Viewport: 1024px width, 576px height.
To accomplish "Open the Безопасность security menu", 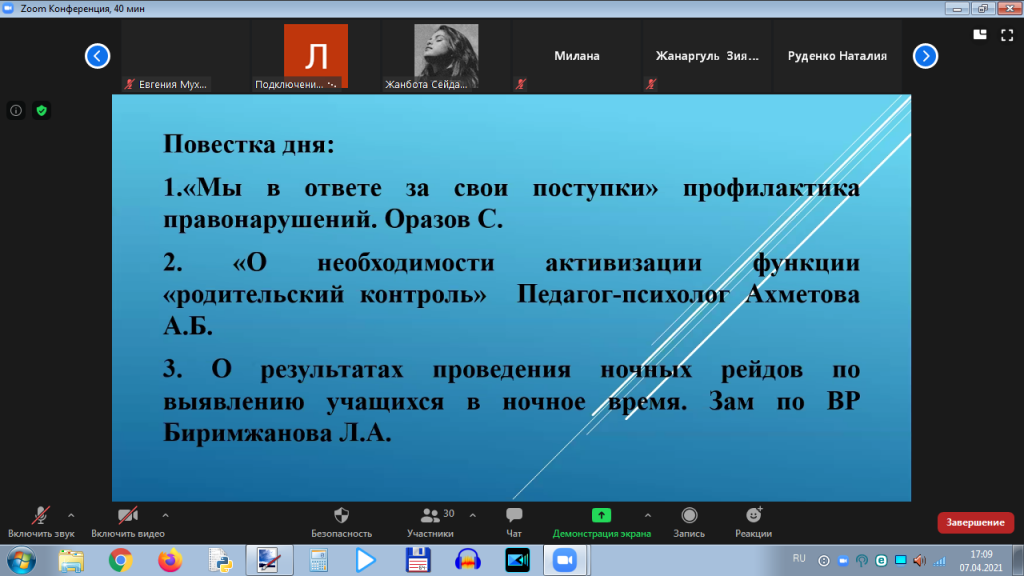I will click(342, 522).
